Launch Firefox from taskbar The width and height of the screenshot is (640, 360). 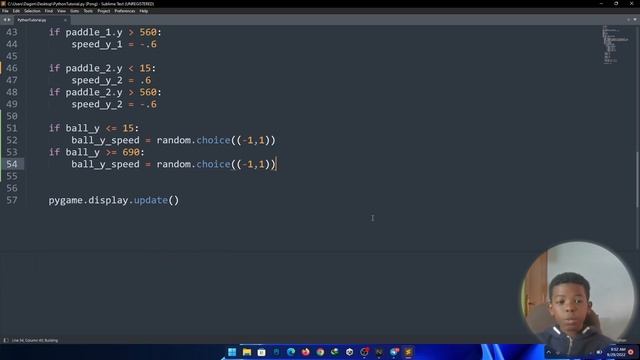[306, 352]
